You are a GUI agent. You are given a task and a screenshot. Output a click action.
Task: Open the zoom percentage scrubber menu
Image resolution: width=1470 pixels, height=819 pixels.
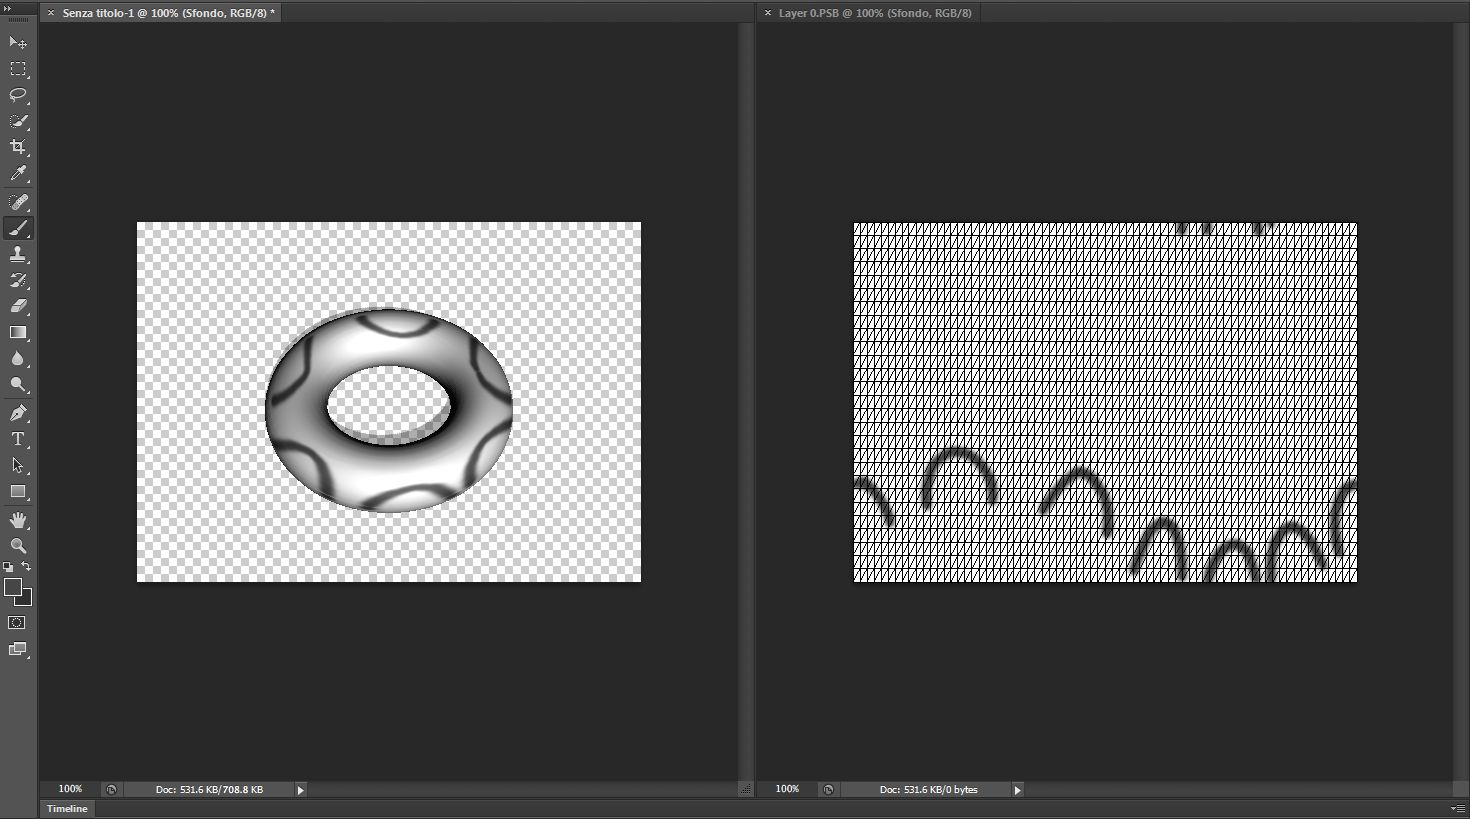click(69, 789)
